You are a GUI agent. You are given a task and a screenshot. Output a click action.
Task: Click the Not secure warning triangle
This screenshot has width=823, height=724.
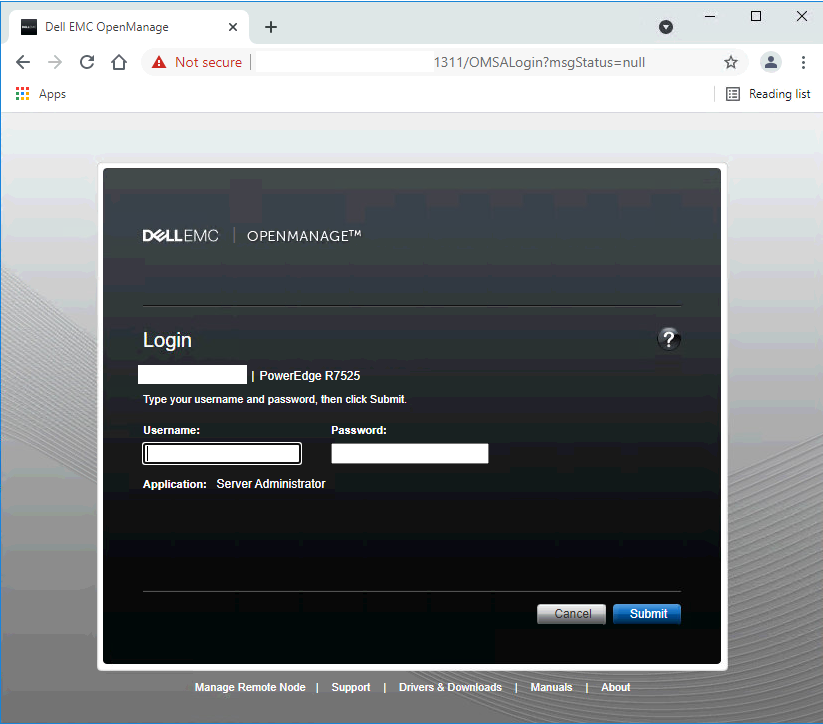pyautogui.click(x=159, y=62)
